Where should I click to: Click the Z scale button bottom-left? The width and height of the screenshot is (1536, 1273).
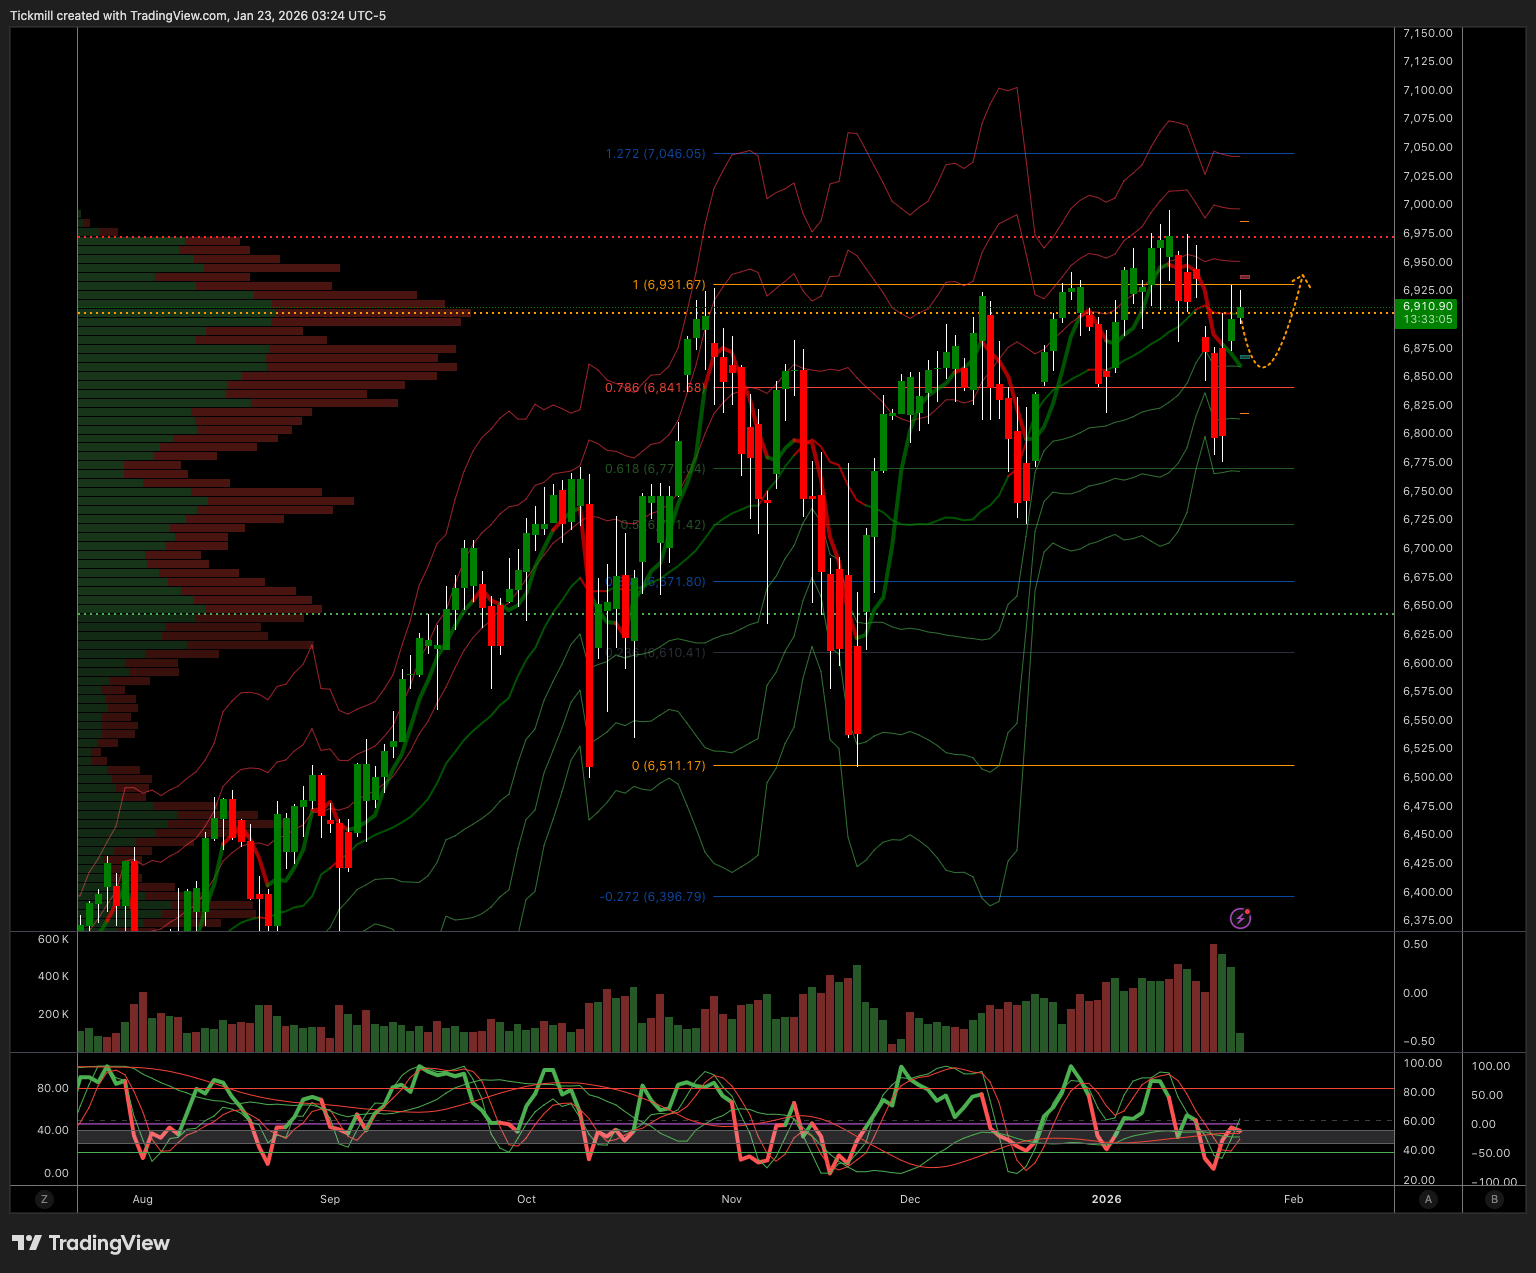44,1199
